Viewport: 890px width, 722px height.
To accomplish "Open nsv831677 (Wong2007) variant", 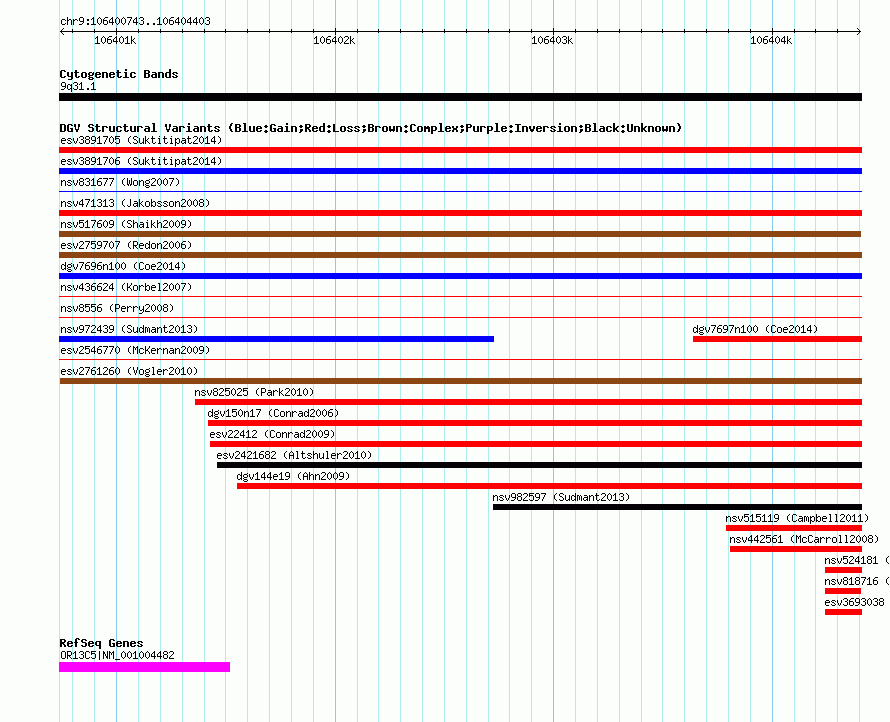I will point(120,182).
